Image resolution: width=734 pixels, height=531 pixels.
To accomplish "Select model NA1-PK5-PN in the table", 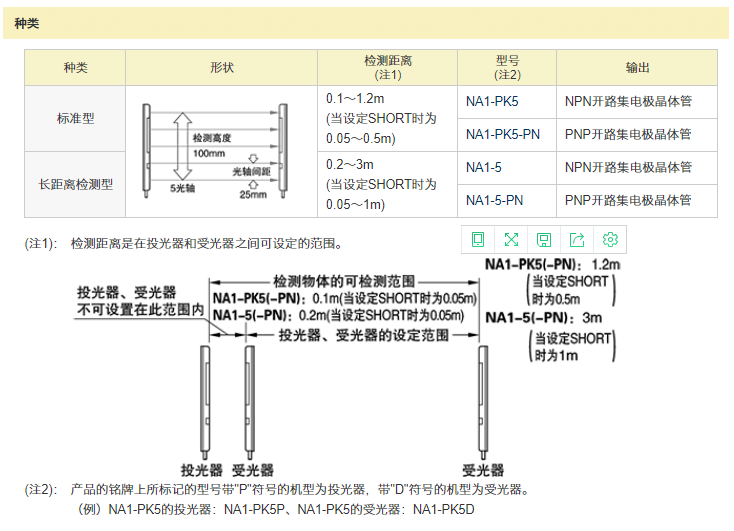I will (x=503, y=135).
